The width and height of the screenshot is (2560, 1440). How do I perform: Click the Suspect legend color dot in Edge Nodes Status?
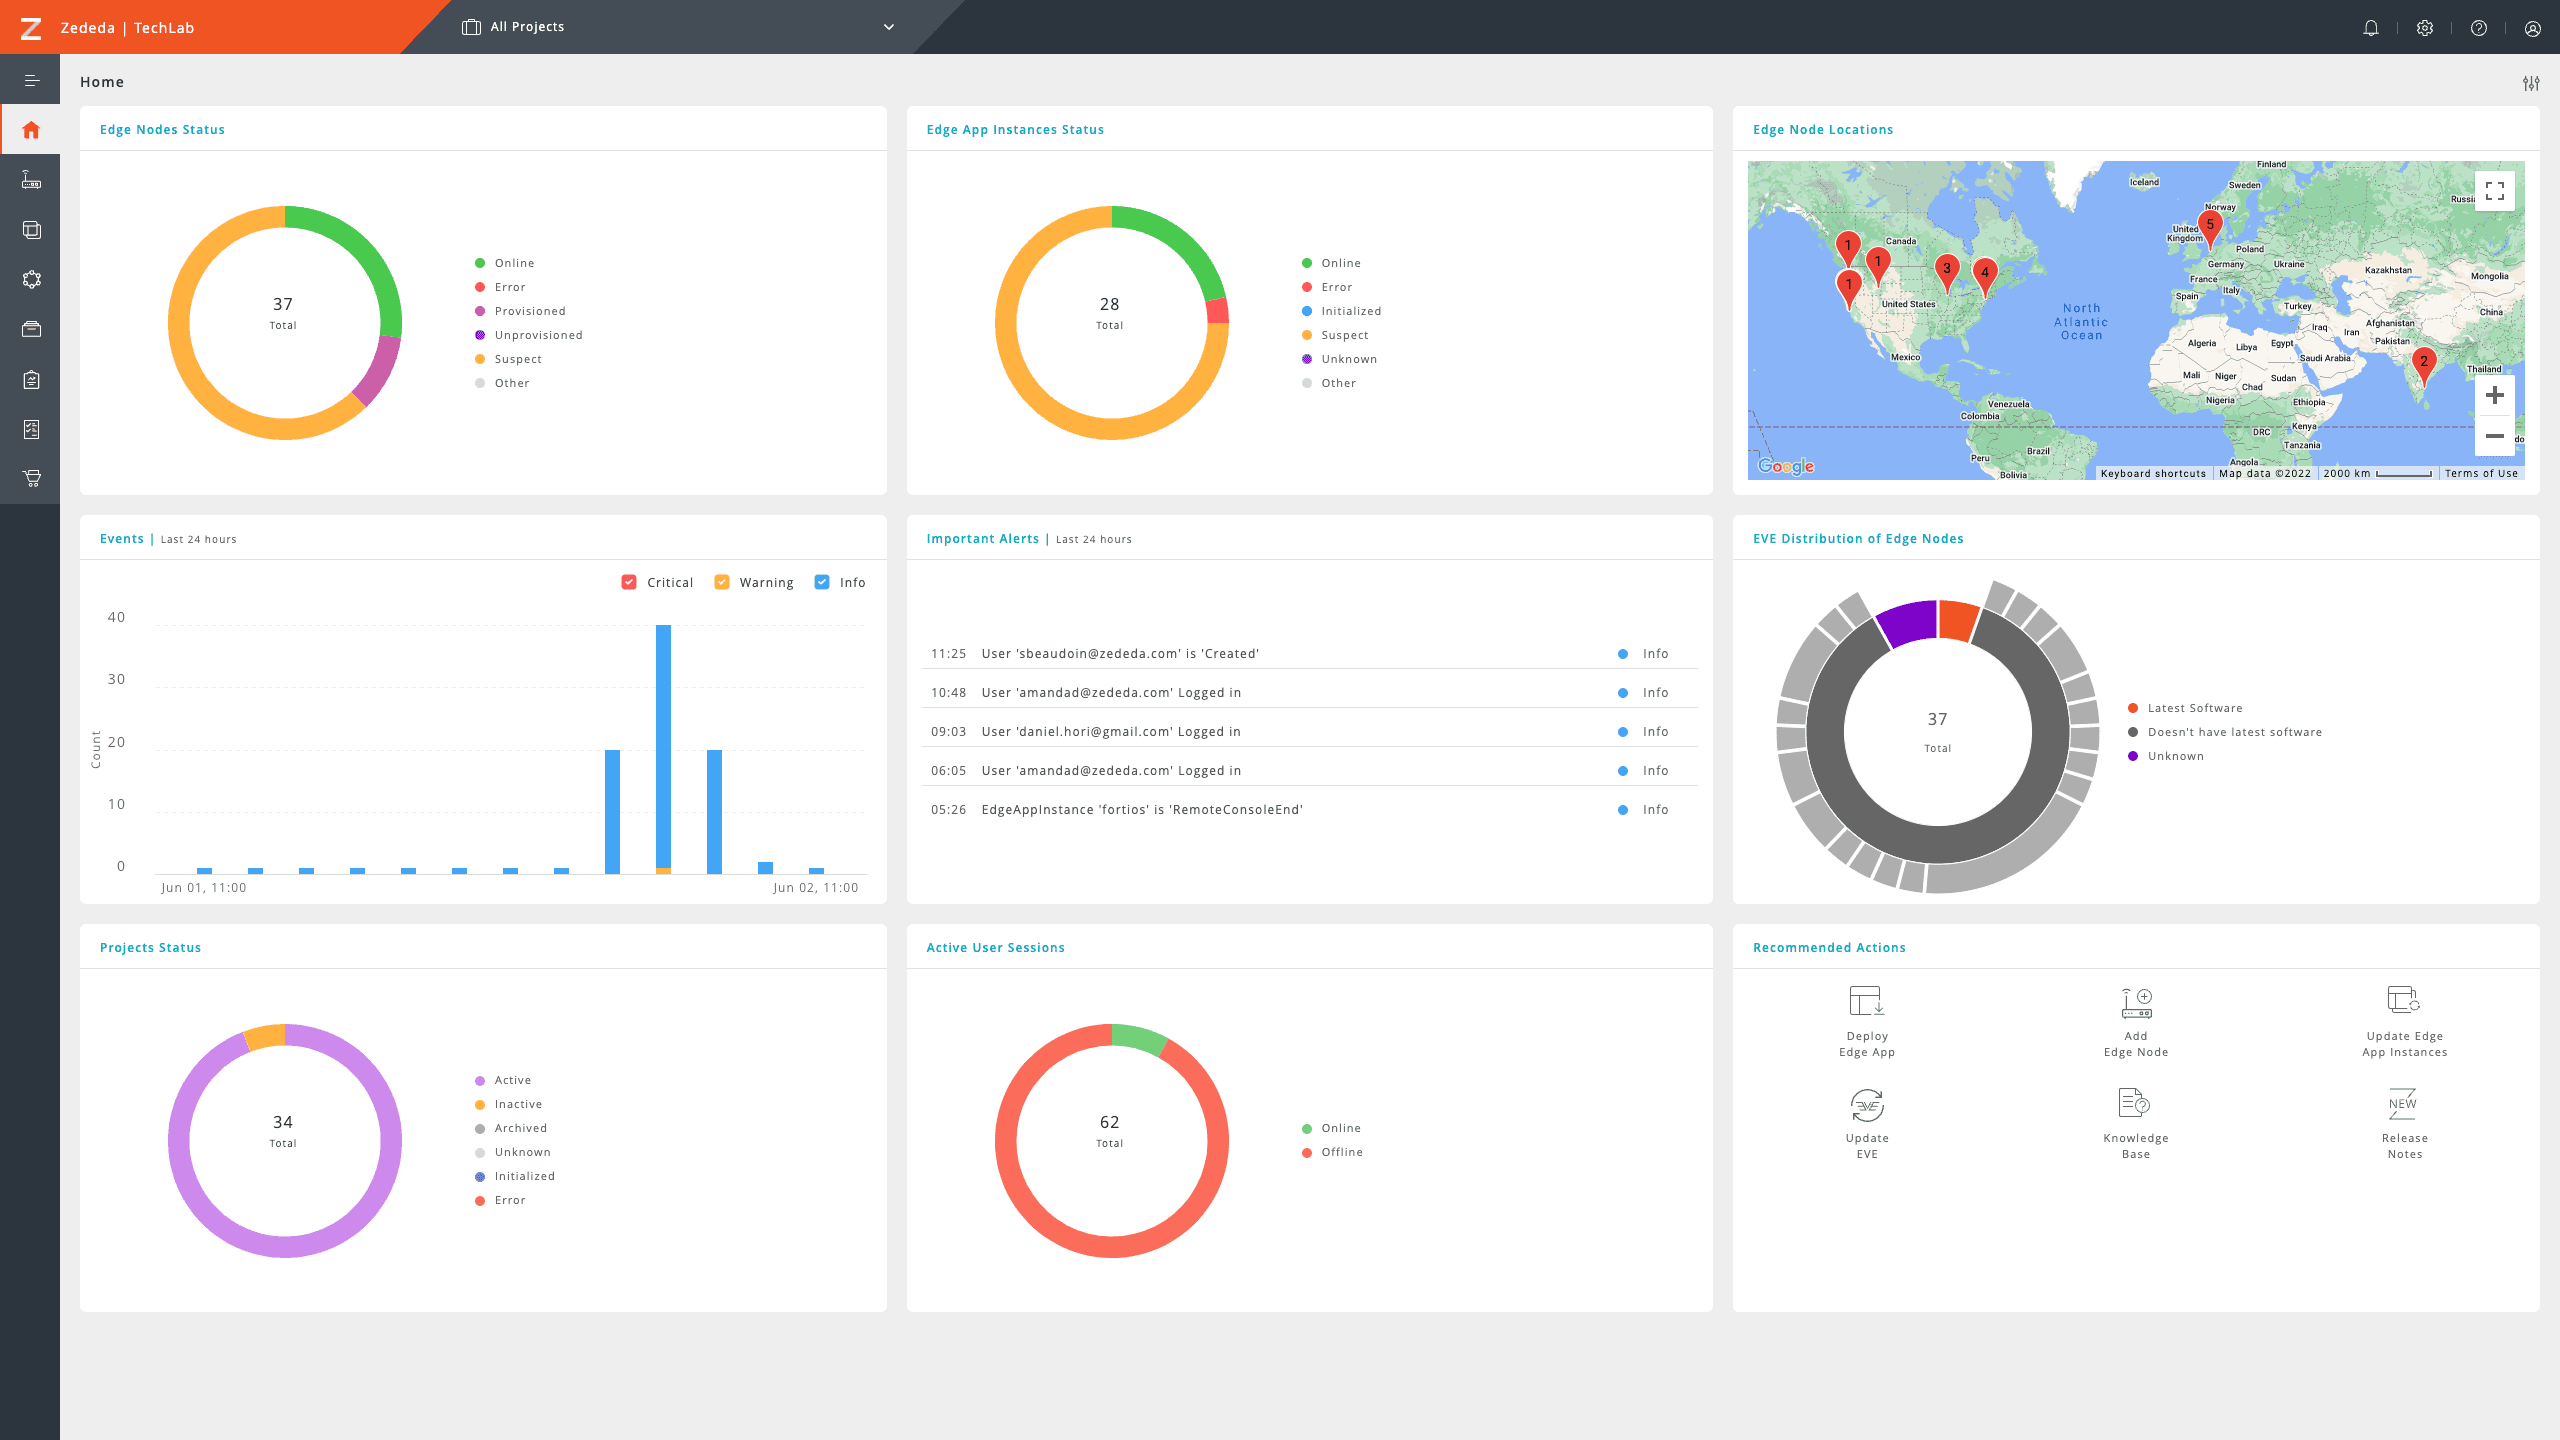(x=480, y=359)
